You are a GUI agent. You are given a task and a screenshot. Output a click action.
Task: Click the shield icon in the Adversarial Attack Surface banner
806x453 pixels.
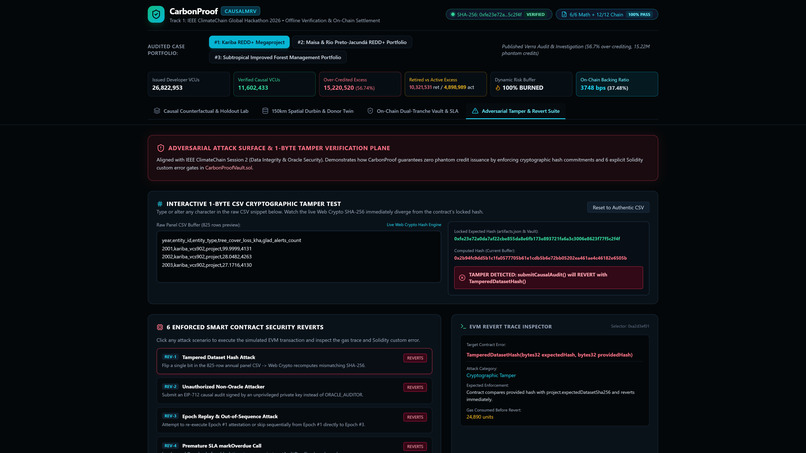[160, 148]
